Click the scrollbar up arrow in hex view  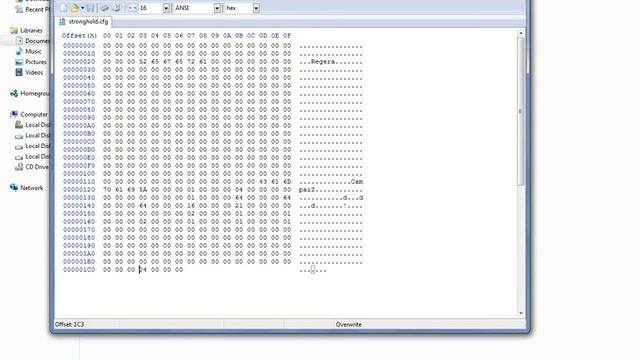[521, 33]
